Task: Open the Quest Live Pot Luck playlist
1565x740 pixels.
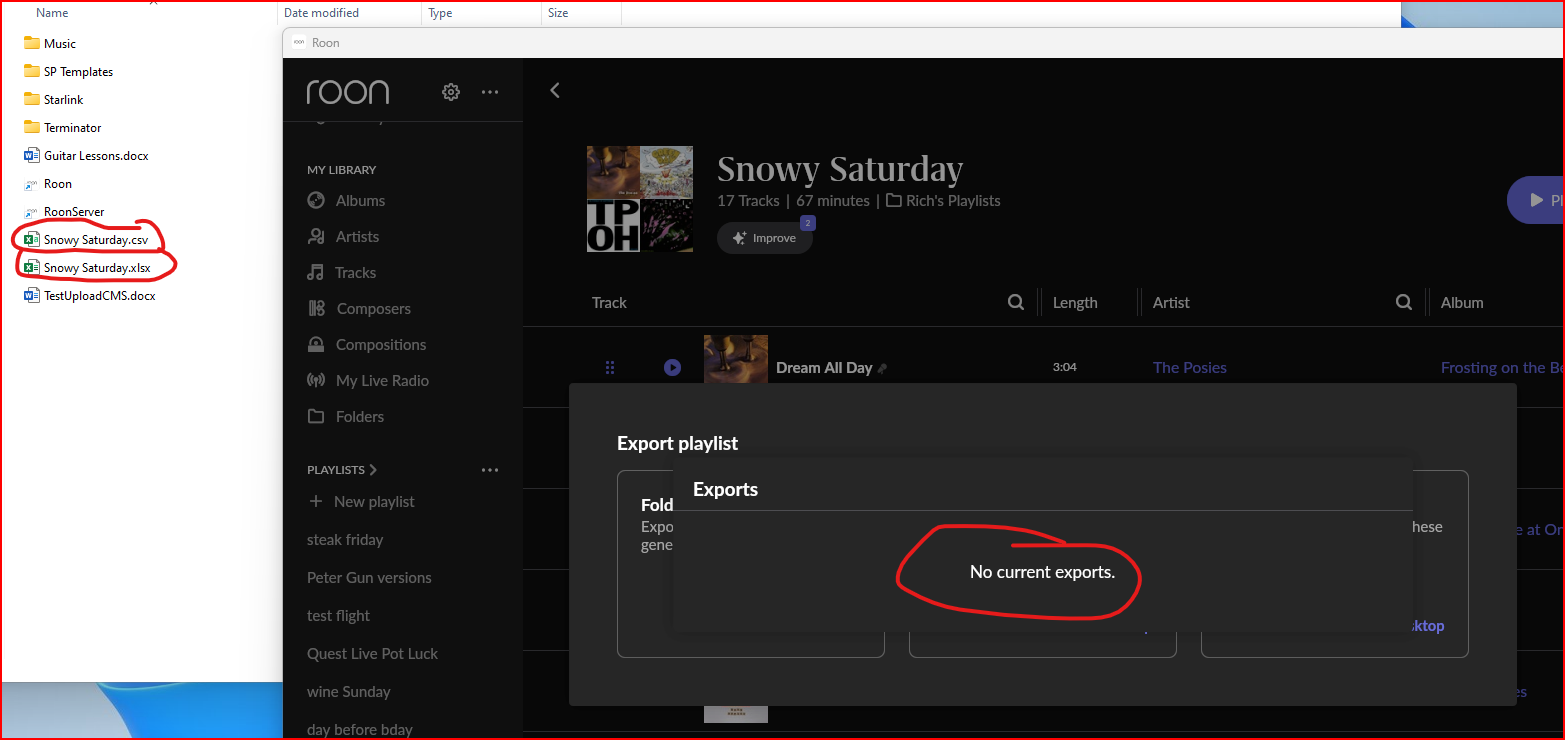Action: point(372,653)
